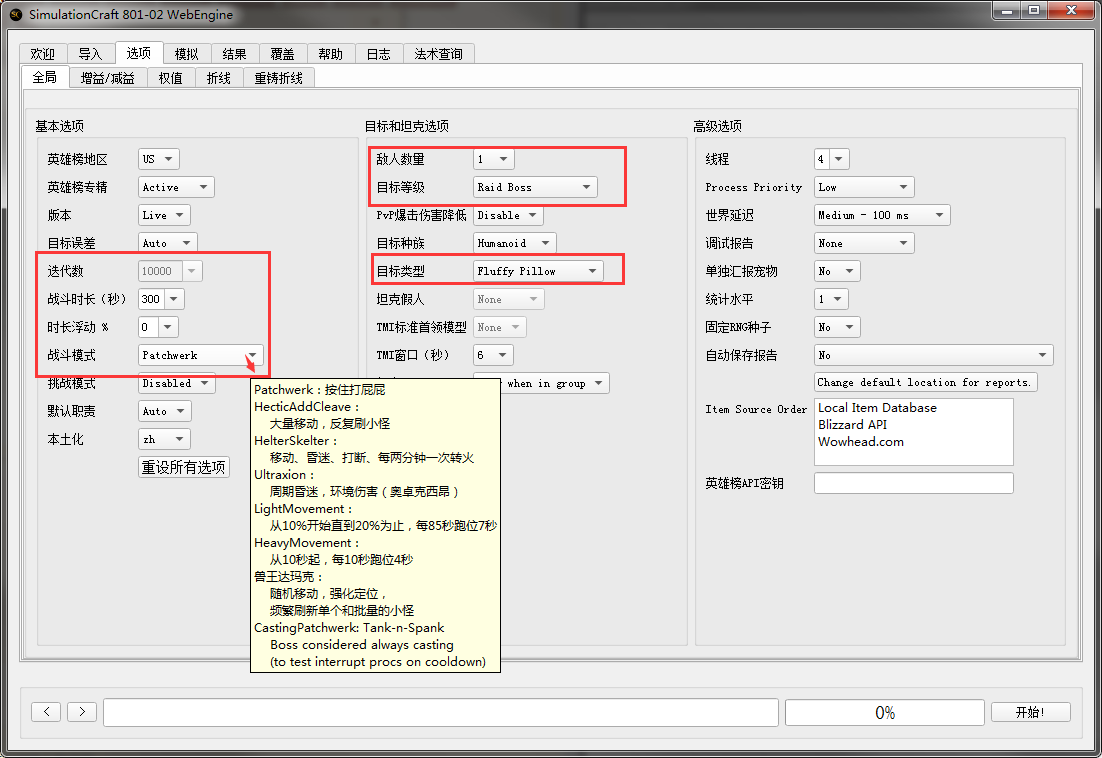The height and width of the screenshot is (758, 1102).
Task: Open the 目标种族 Humanoid dropdown
Action: 514,243
